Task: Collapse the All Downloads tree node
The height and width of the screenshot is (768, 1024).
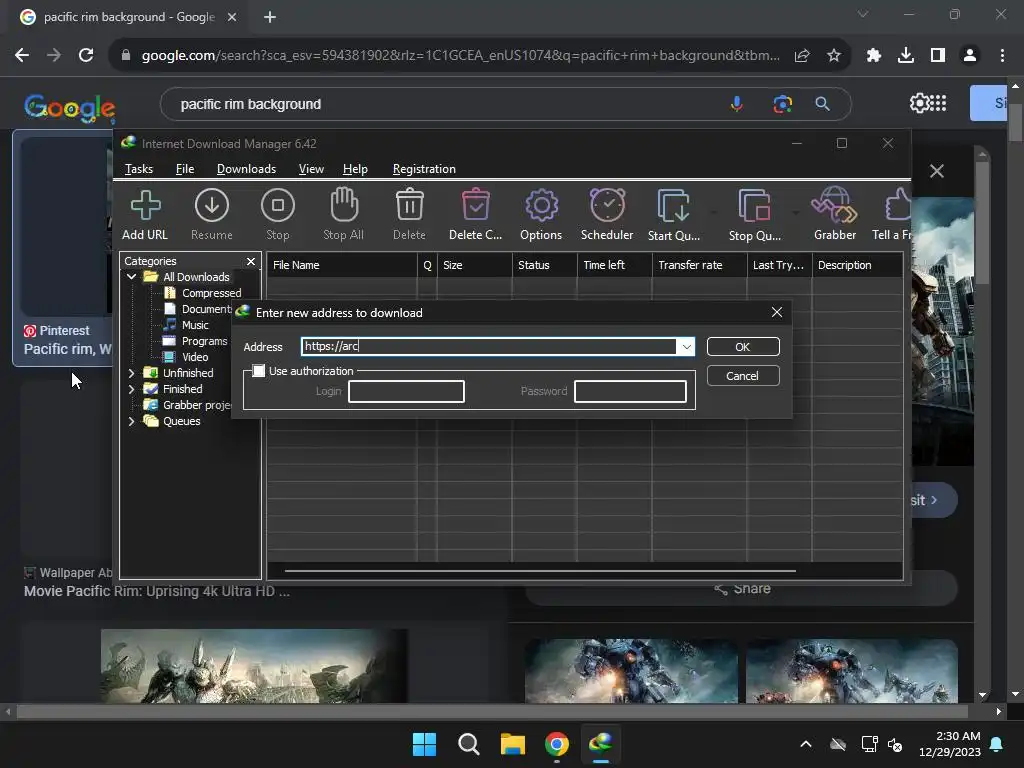Action: [131, 277]
